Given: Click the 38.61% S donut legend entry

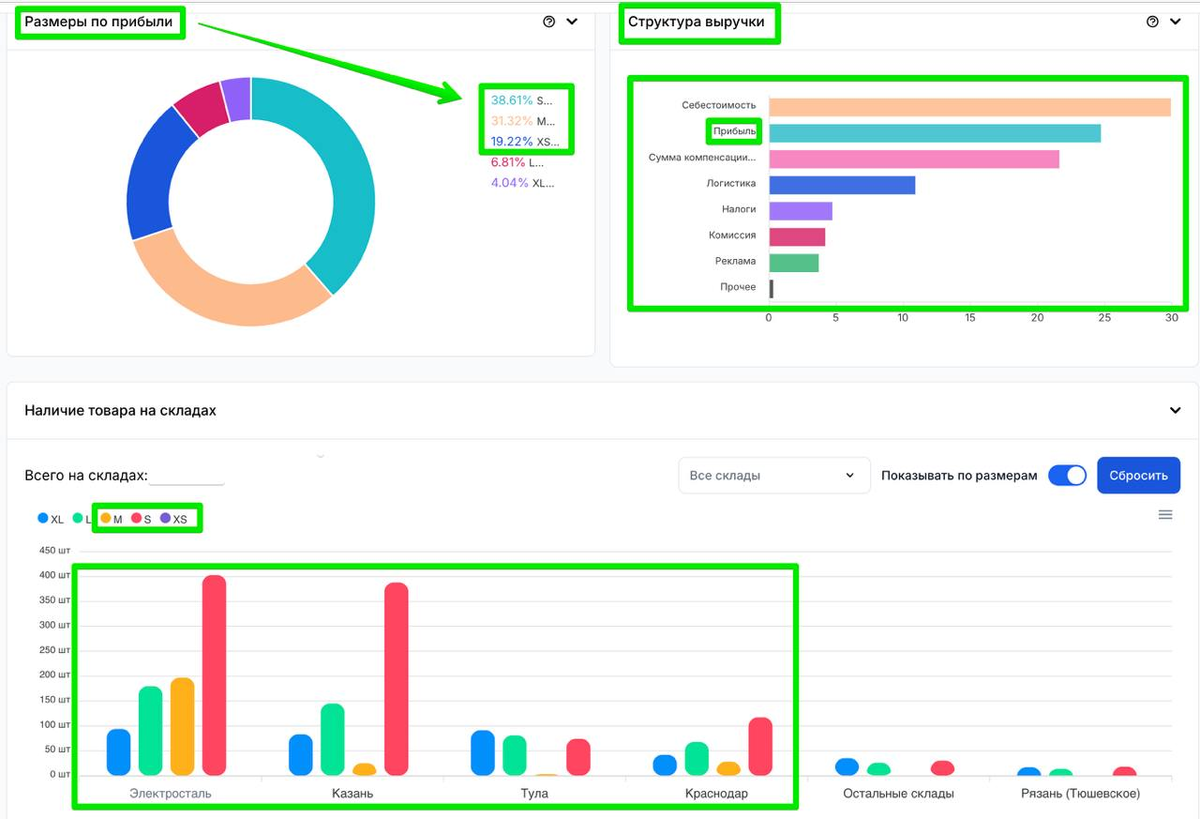Looking at the screenshot, I should (521, 101).
